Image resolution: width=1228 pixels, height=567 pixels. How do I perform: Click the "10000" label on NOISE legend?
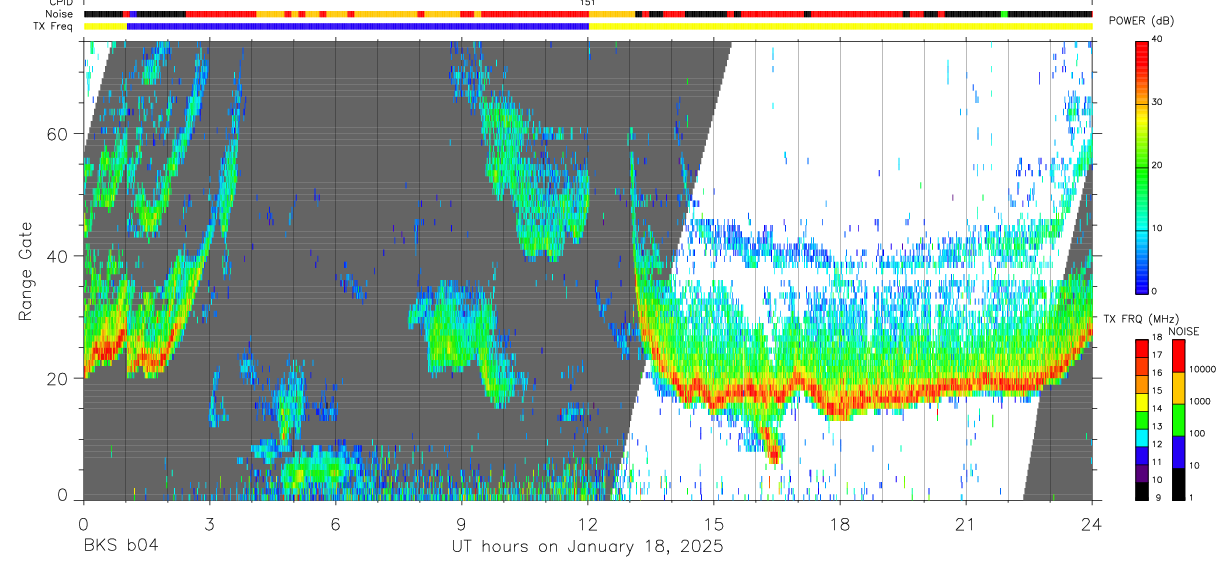pos(1205,369)
